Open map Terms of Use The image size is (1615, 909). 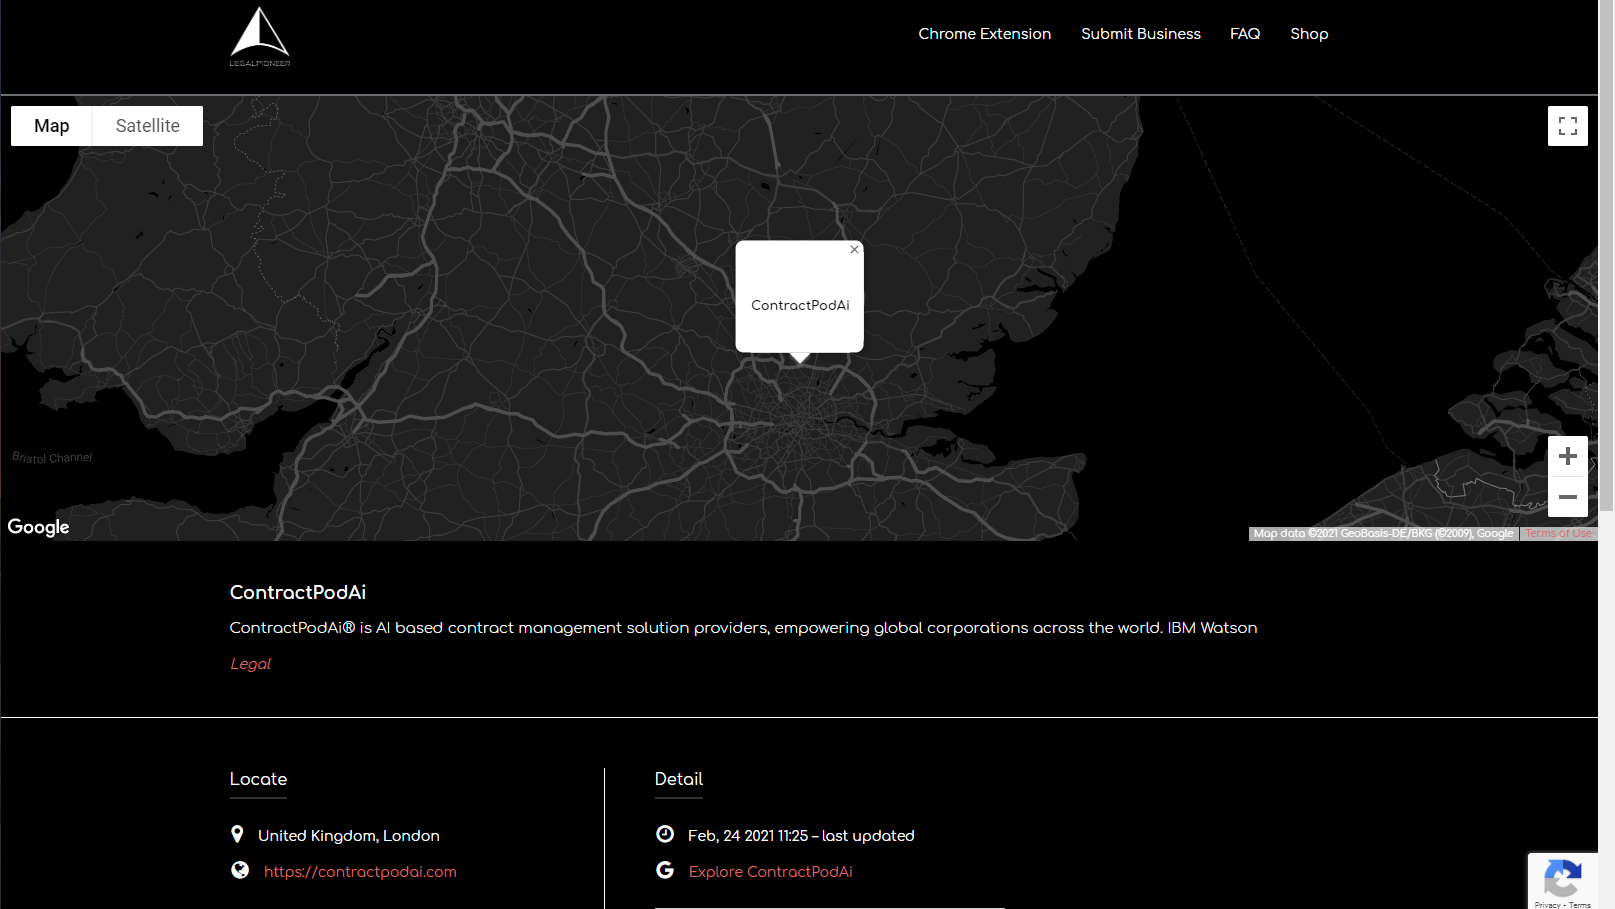click(x=1558, y=534)
